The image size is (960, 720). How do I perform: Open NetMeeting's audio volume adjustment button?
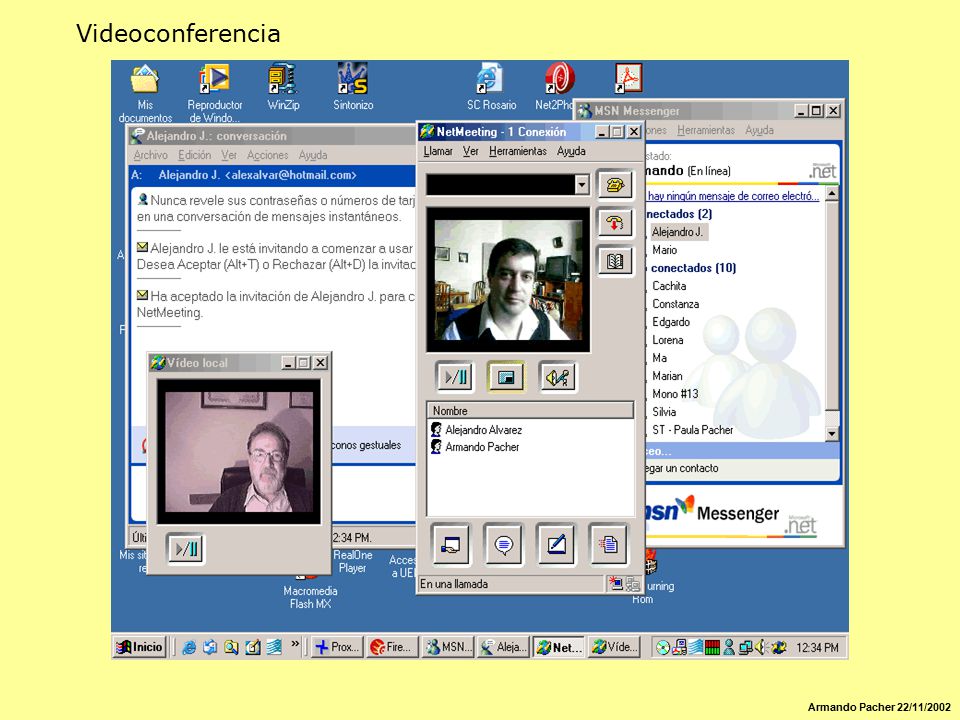(557, 377)
